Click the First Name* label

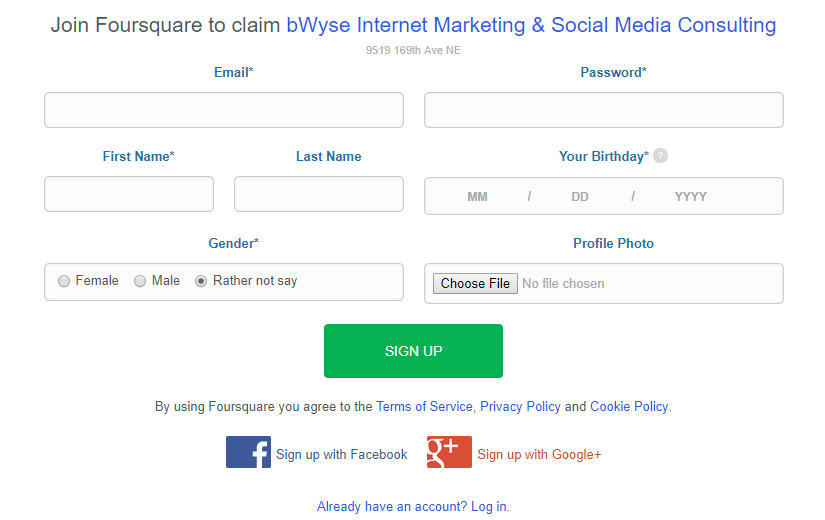coord(138,156)
